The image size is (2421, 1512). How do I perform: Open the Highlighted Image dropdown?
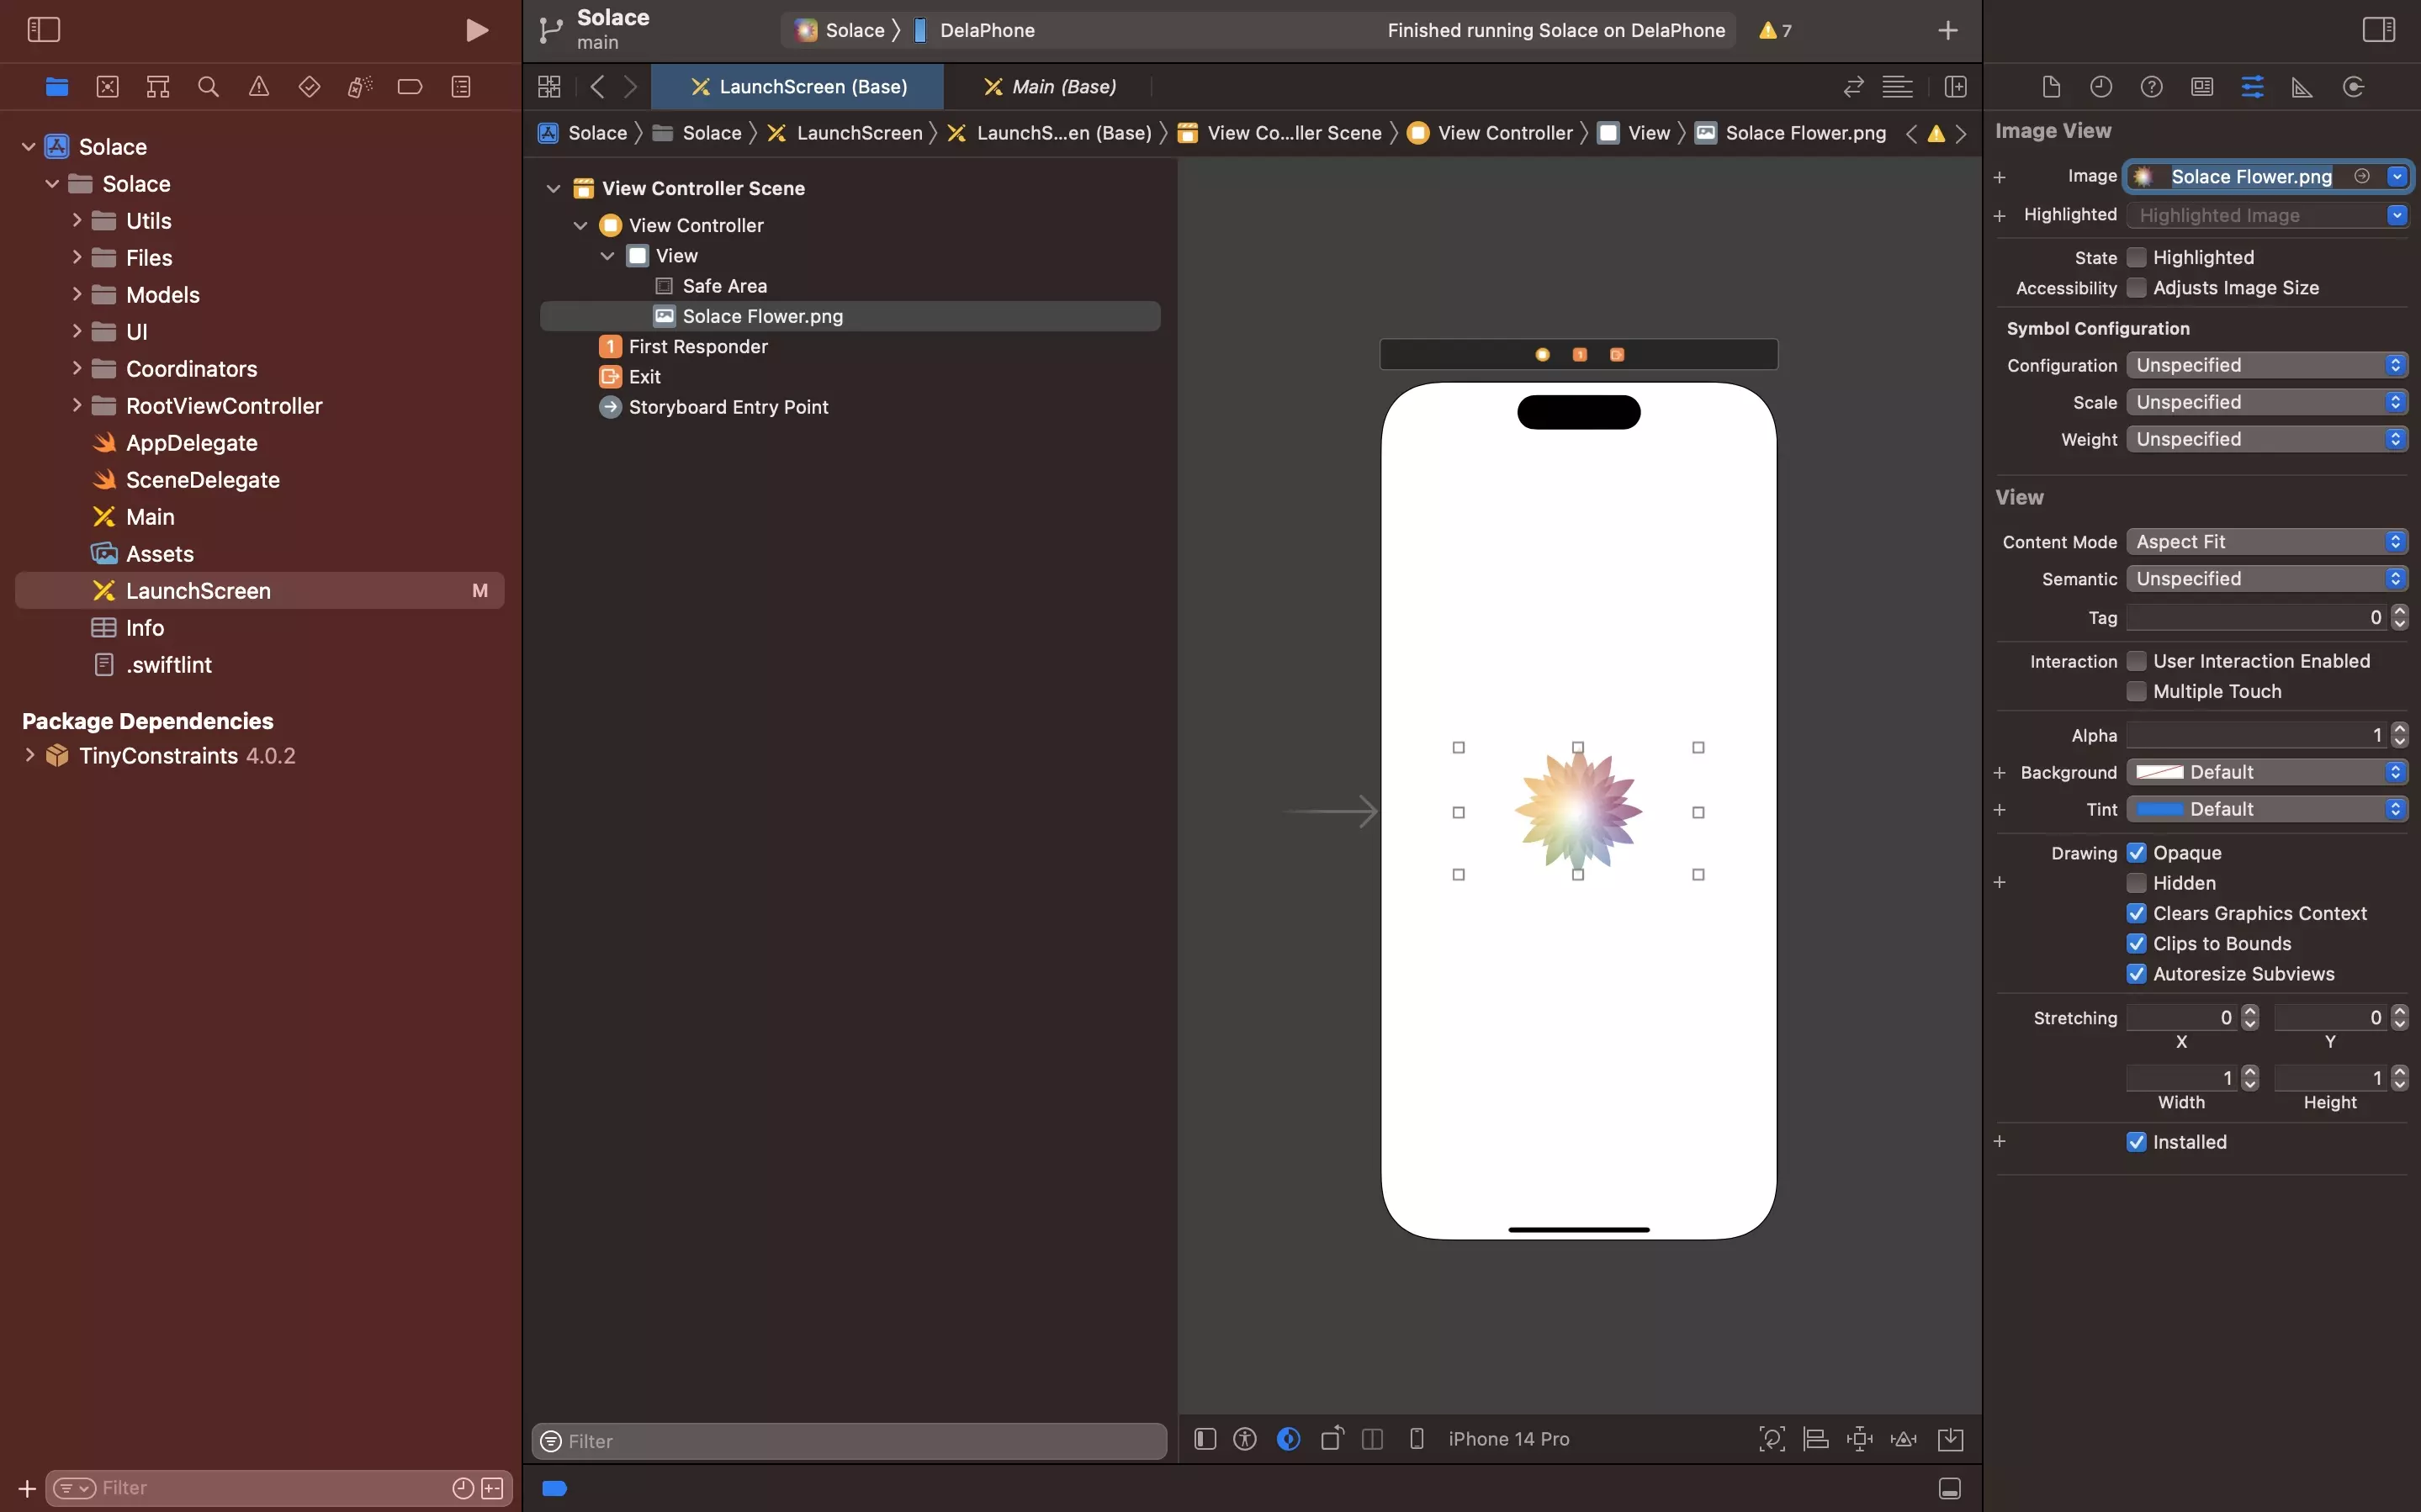2396,215
